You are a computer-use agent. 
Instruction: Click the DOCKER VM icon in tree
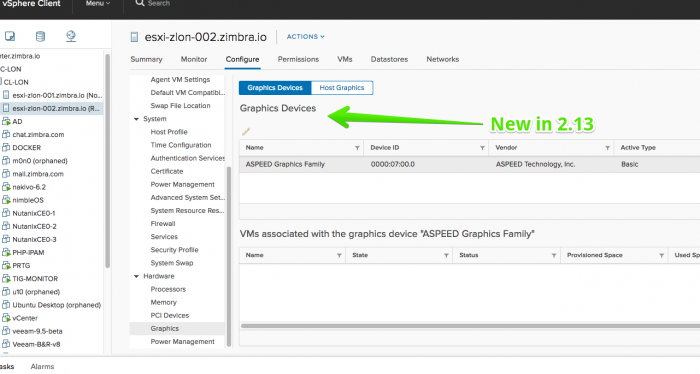point(6,148)
